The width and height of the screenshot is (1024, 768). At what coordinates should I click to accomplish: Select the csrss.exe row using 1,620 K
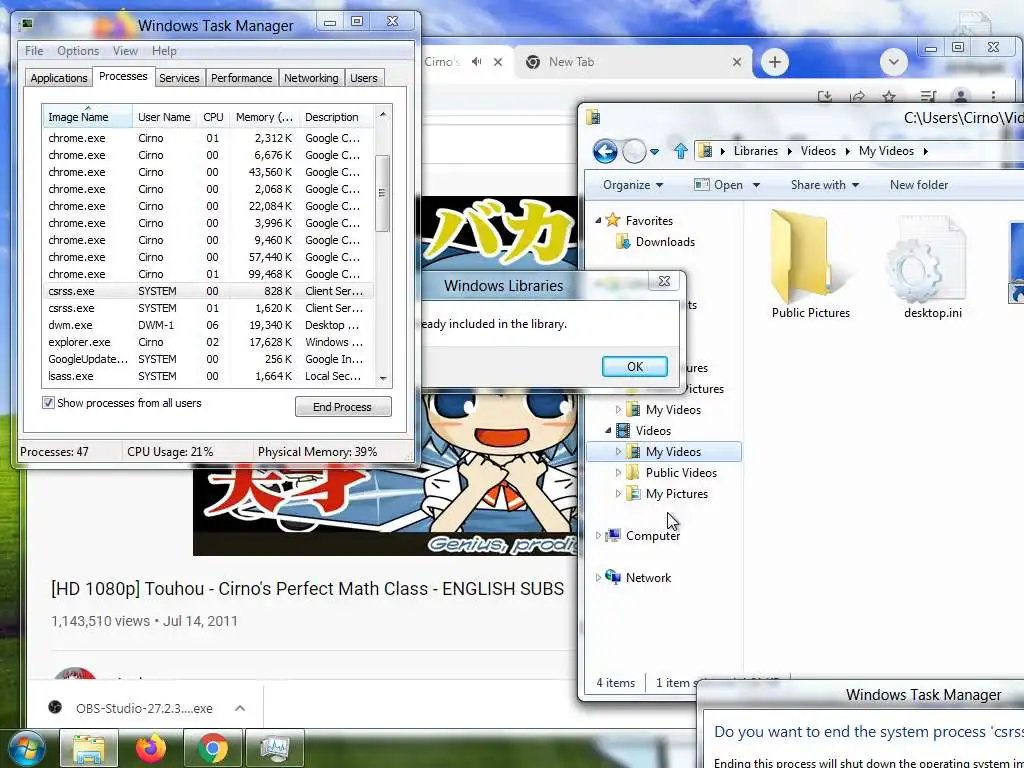(x=208, y=308)
